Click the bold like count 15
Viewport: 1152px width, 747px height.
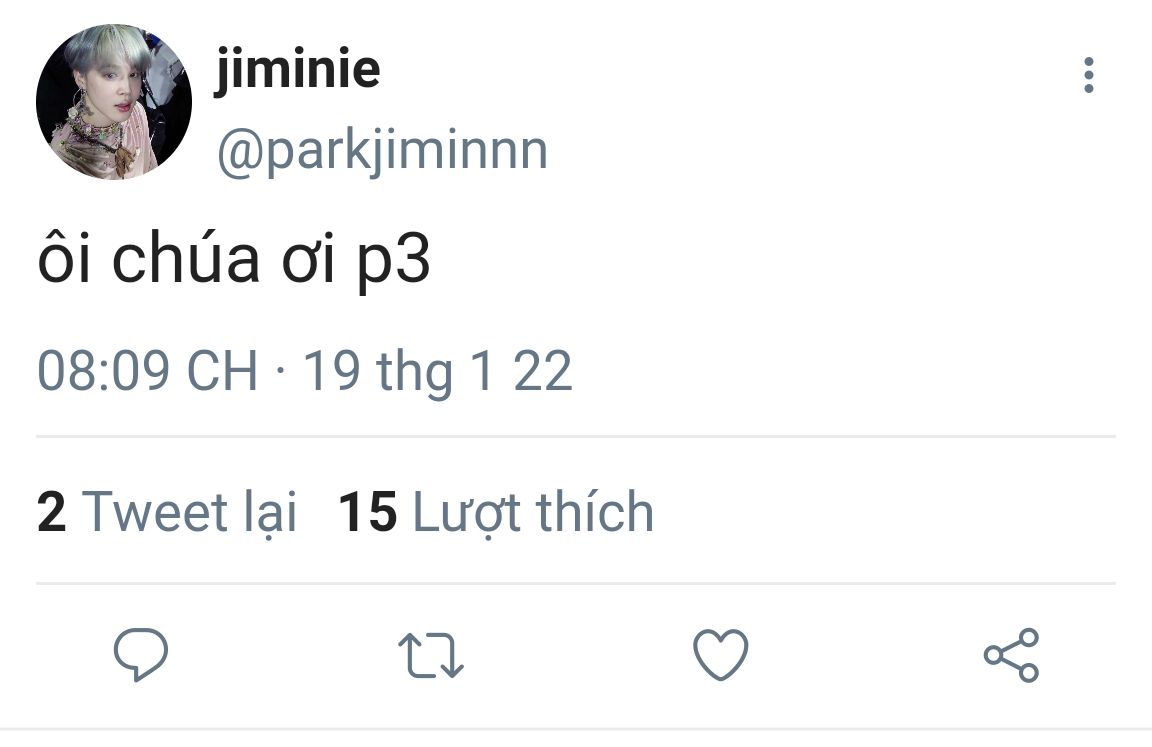(x=367, y=512)
